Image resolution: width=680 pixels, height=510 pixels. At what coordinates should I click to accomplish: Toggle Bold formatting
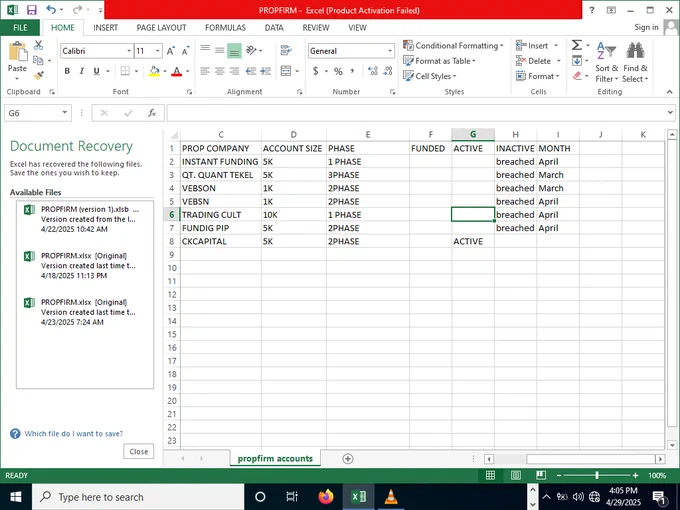click(67, 71)
